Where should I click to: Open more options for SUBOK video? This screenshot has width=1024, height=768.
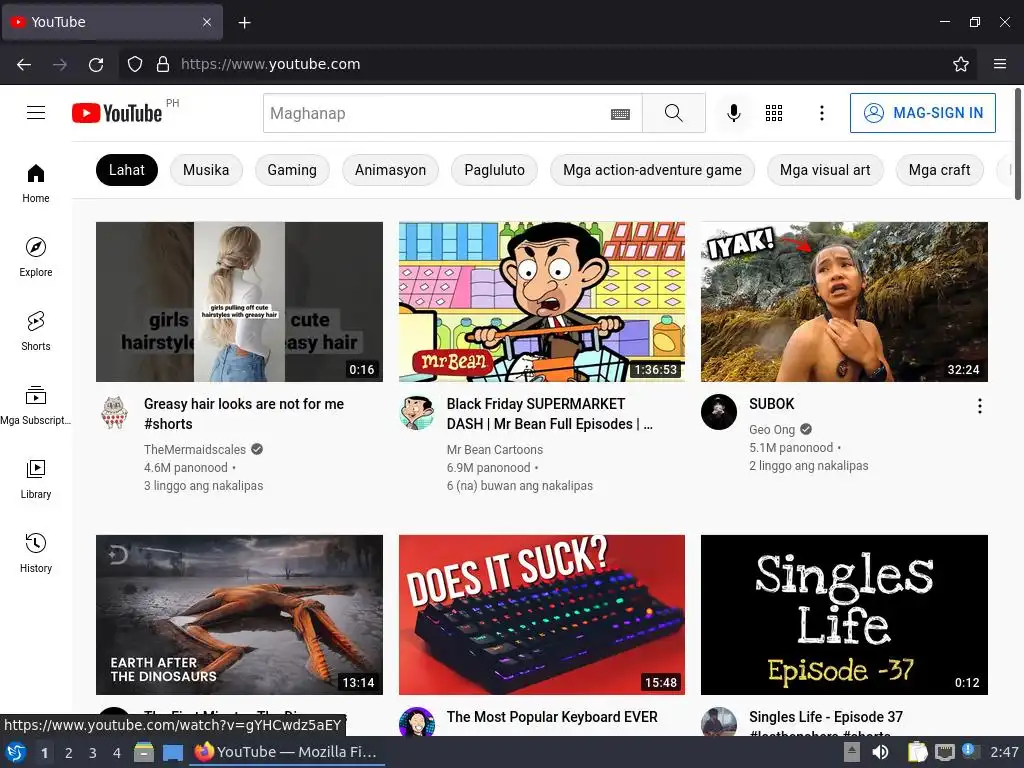980,406
